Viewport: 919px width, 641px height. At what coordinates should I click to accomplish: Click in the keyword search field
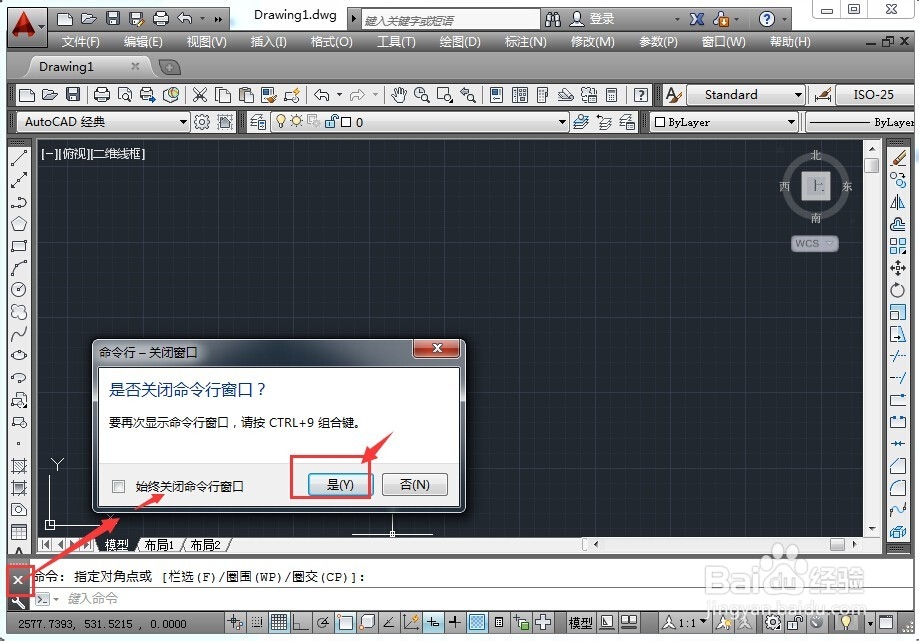pos(450,20)
